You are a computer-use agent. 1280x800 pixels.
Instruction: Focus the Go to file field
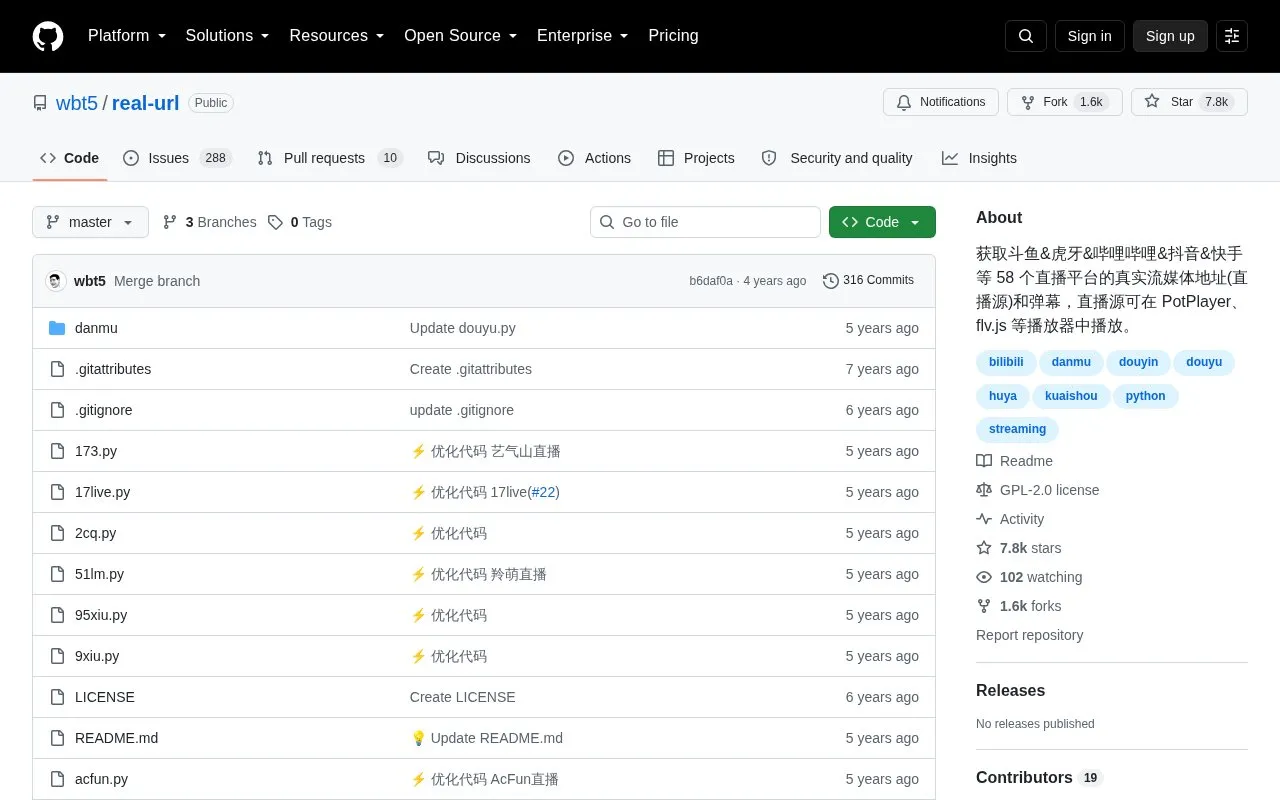coord(705,222)
